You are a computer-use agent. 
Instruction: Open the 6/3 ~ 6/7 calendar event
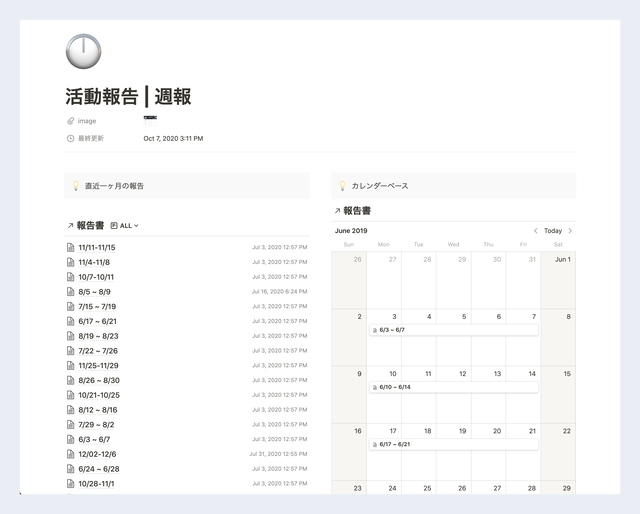click(x=453, y=330)
